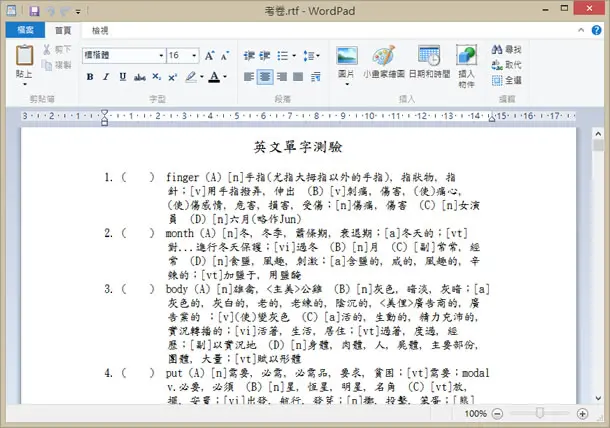Open the 檔案 file menu tab

(x=25, y=30)
